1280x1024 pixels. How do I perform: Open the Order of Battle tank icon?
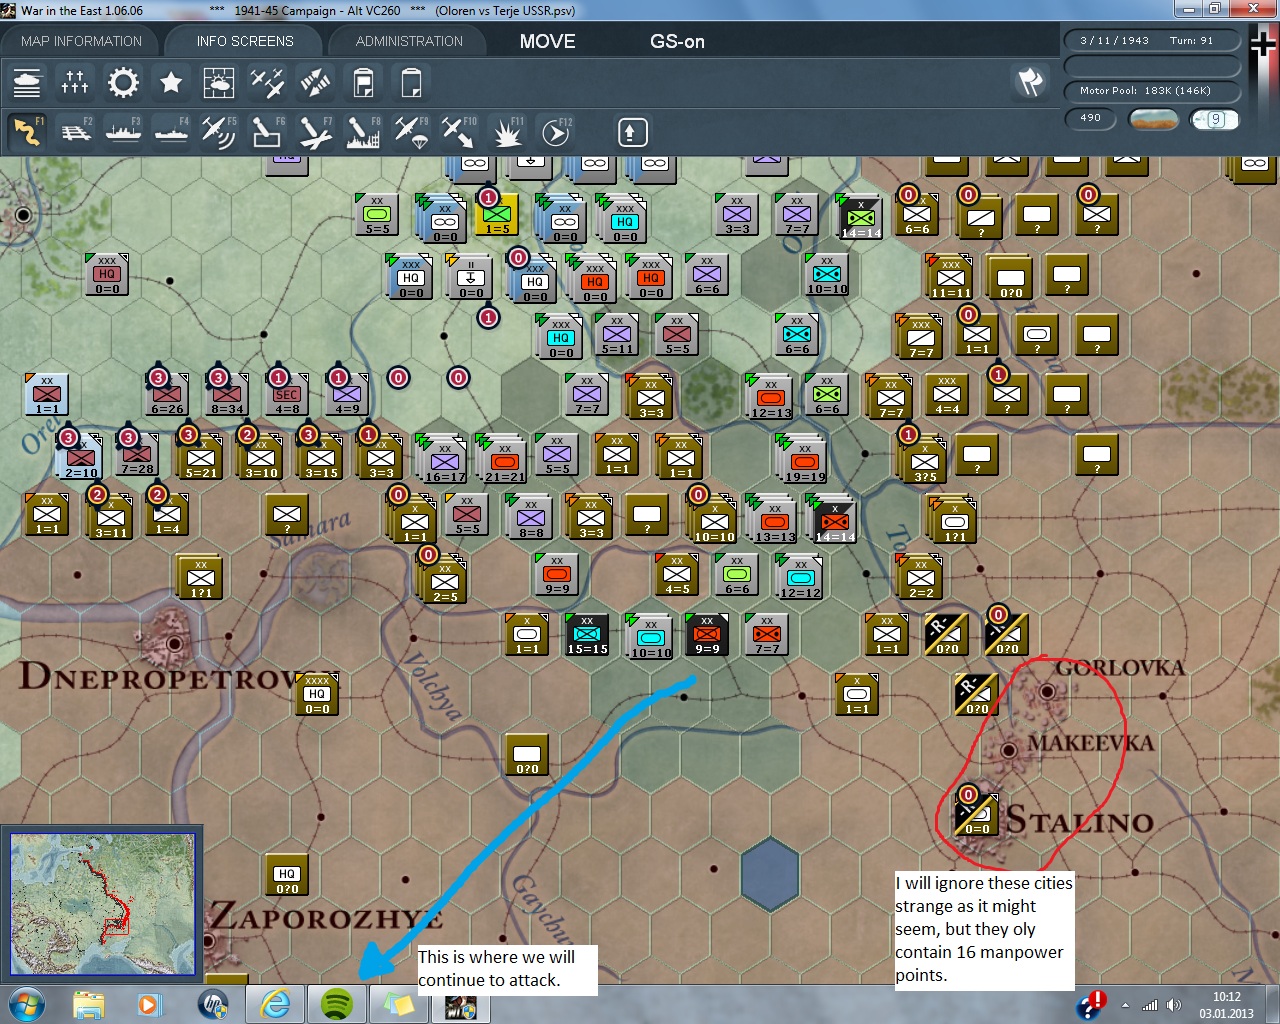pos(27,82)
